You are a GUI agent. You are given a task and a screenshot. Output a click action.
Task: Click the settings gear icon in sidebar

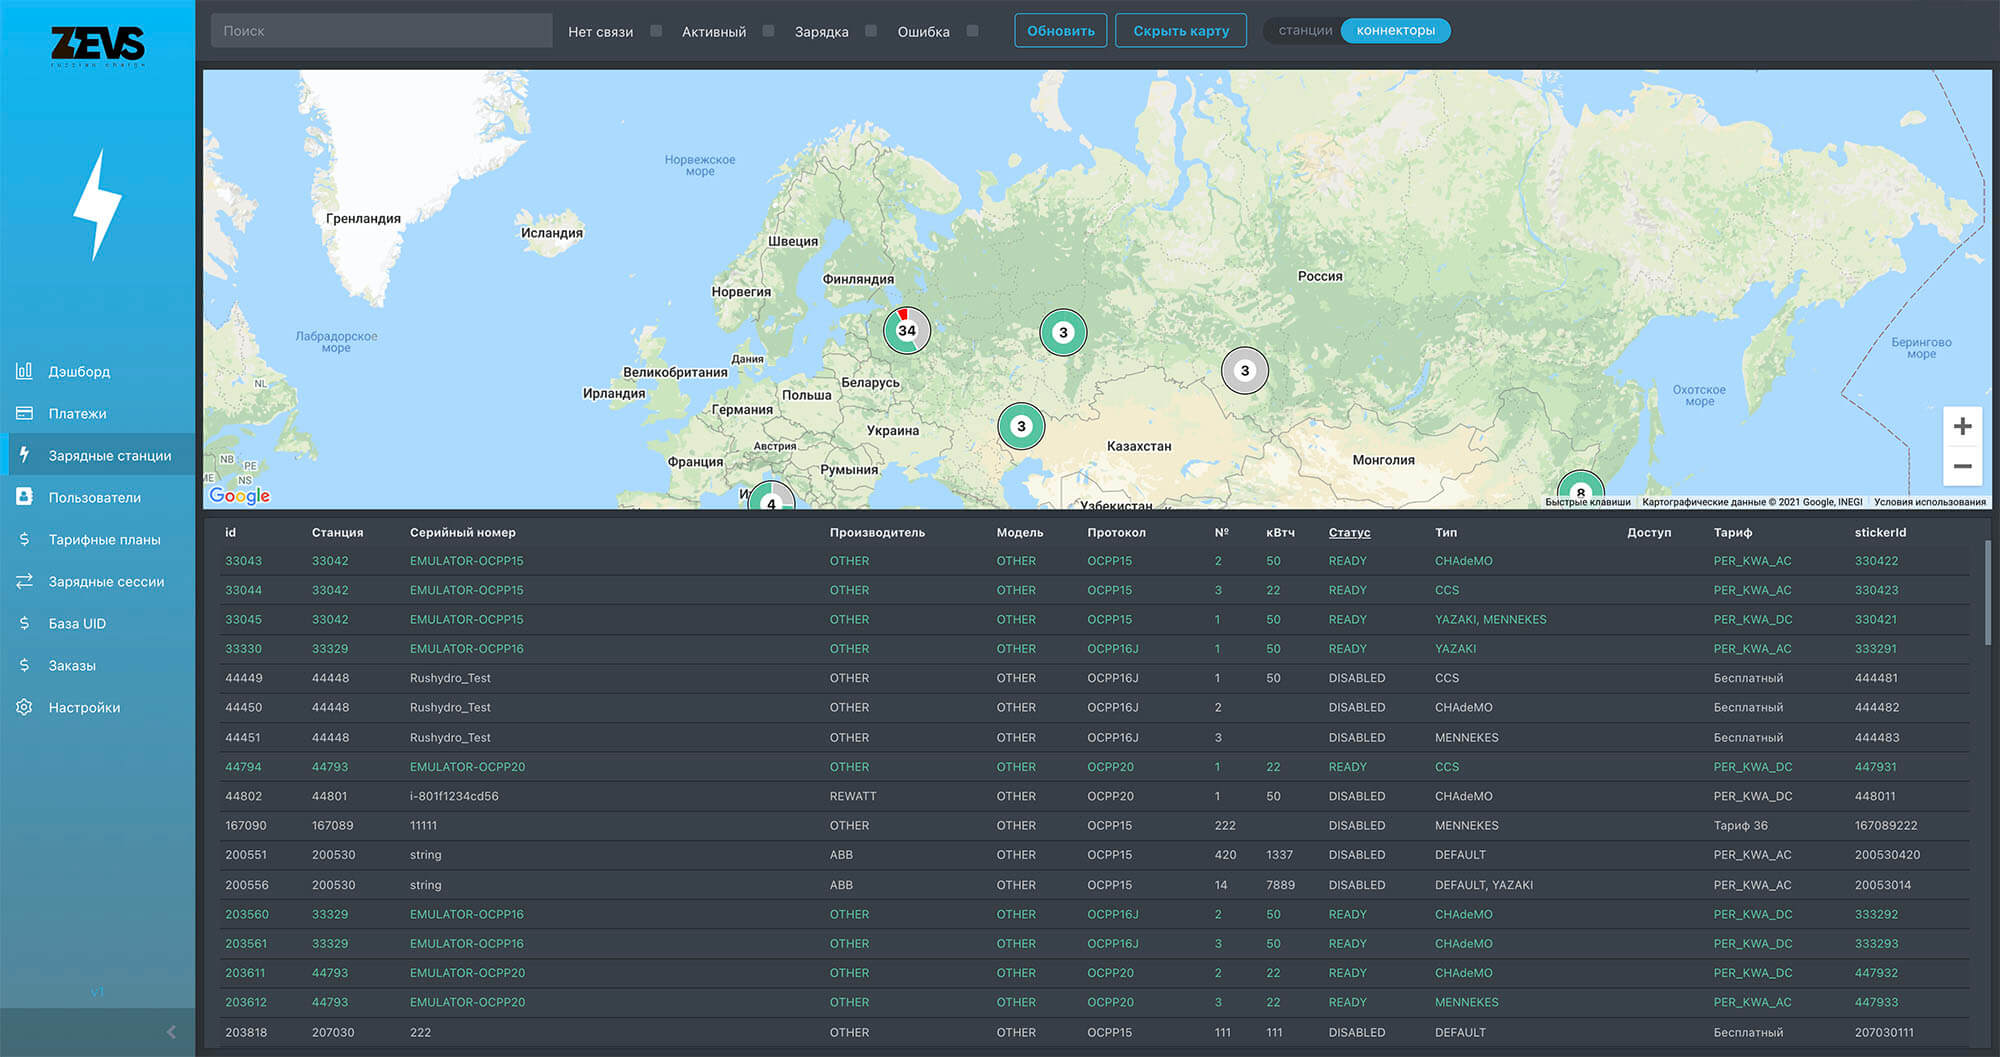pos(24,707)
